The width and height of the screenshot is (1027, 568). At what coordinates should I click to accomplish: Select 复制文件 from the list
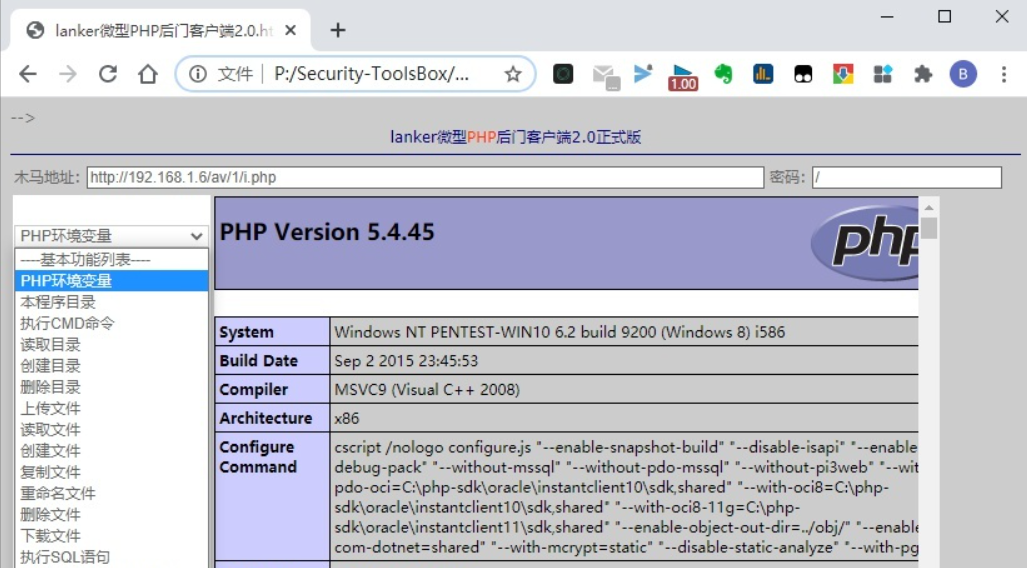(111, 472)
